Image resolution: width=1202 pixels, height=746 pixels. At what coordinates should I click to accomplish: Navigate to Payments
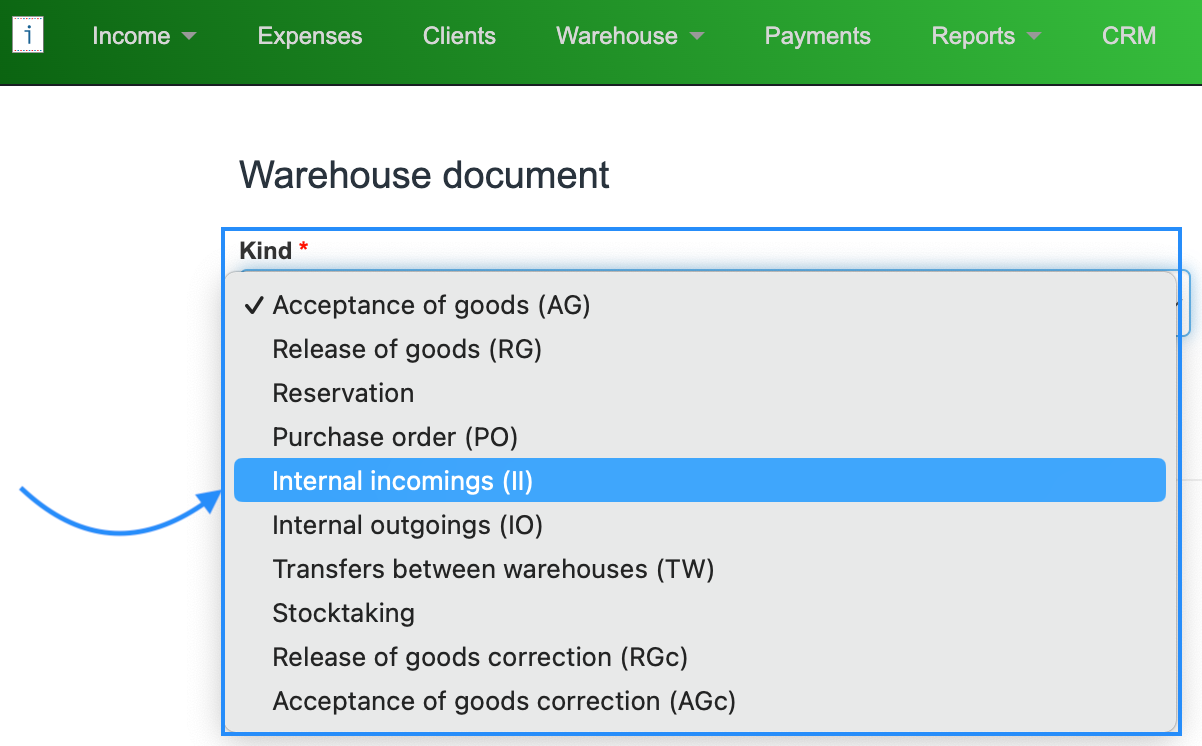coord(817,36)
